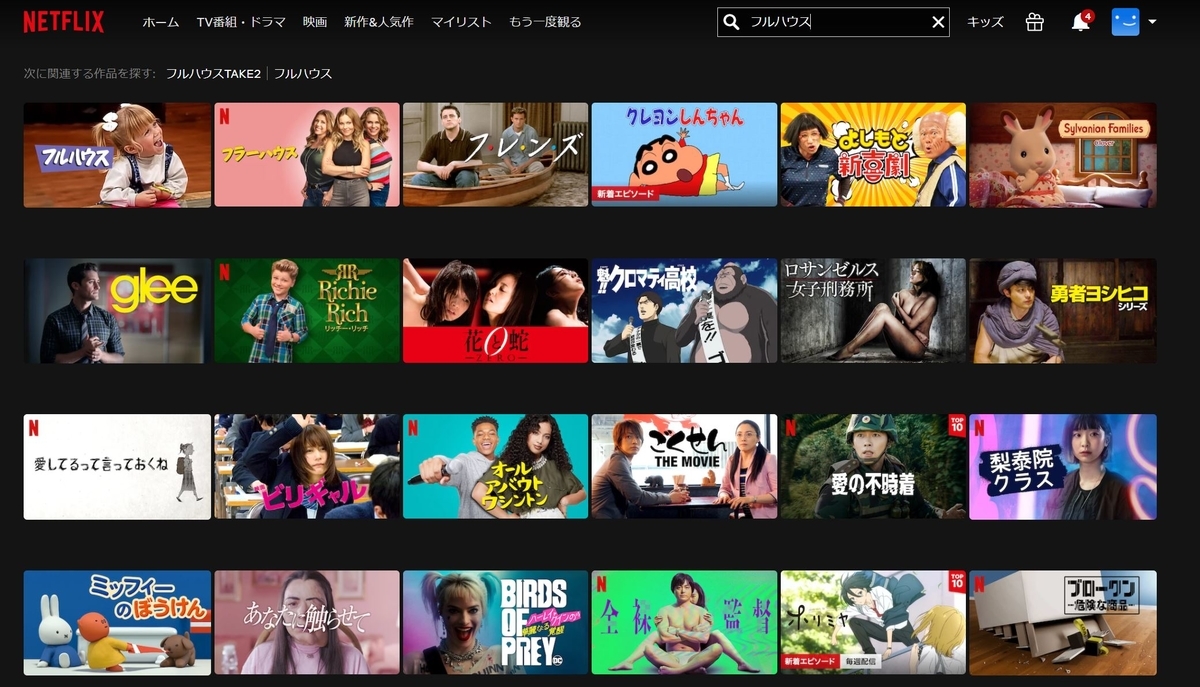Click the キッズ link
This screenshot has width=1200, height=687.
[985, 22]
